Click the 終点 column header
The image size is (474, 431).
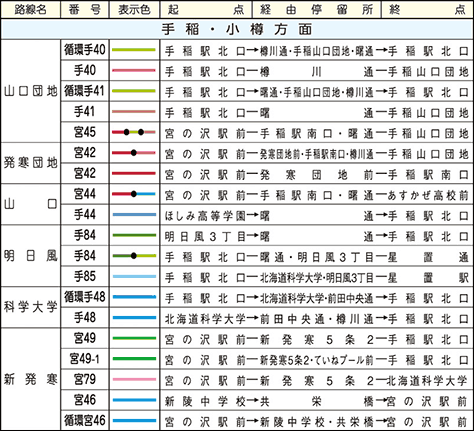pos(427,9)
